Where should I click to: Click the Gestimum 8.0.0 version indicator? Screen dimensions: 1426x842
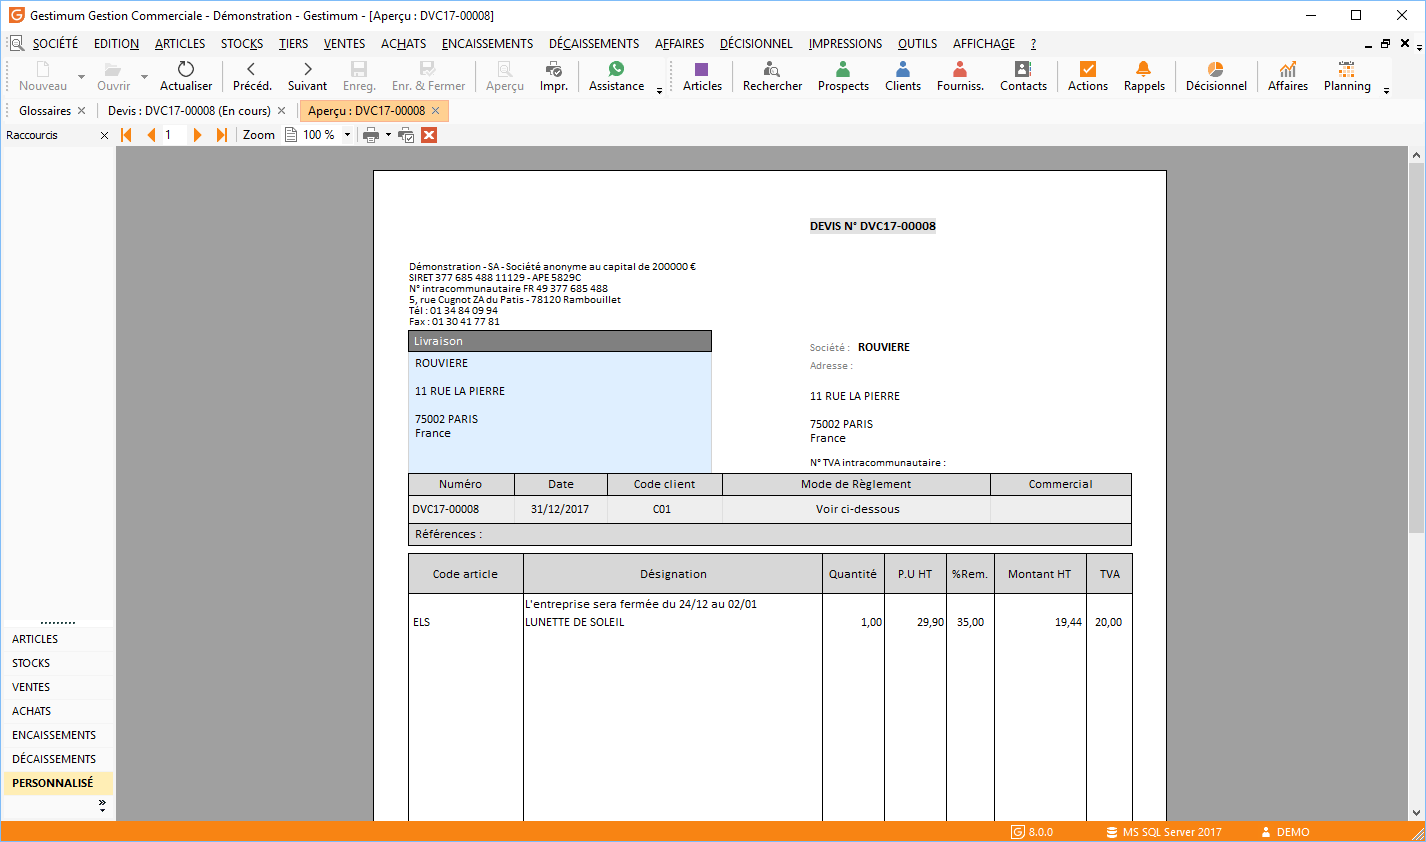click(x=1032, y=832)
